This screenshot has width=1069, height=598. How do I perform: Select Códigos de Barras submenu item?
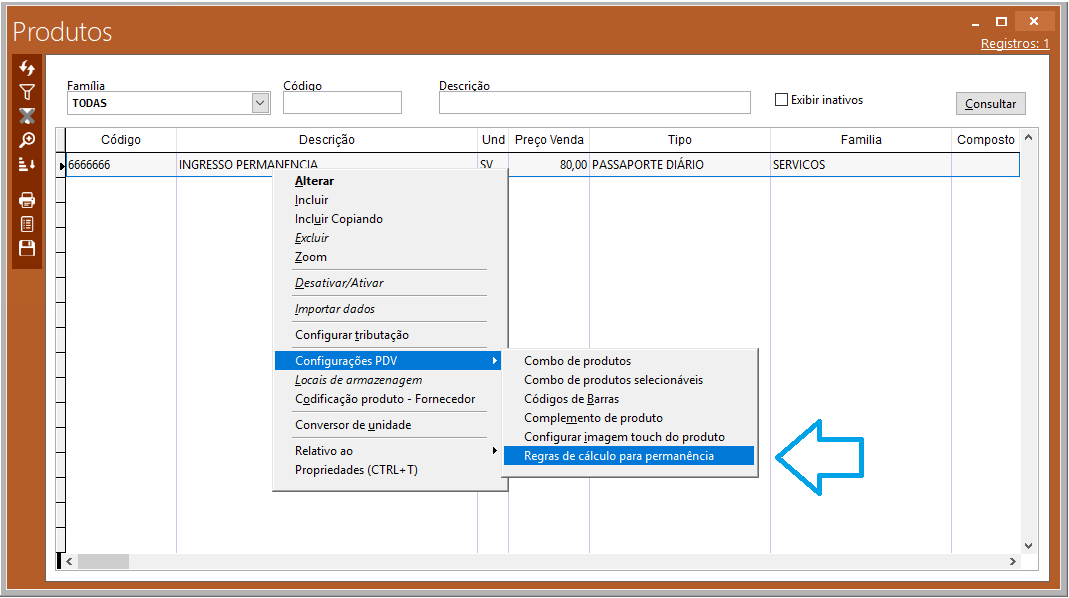pyautogui.click(x=571, y=399)
